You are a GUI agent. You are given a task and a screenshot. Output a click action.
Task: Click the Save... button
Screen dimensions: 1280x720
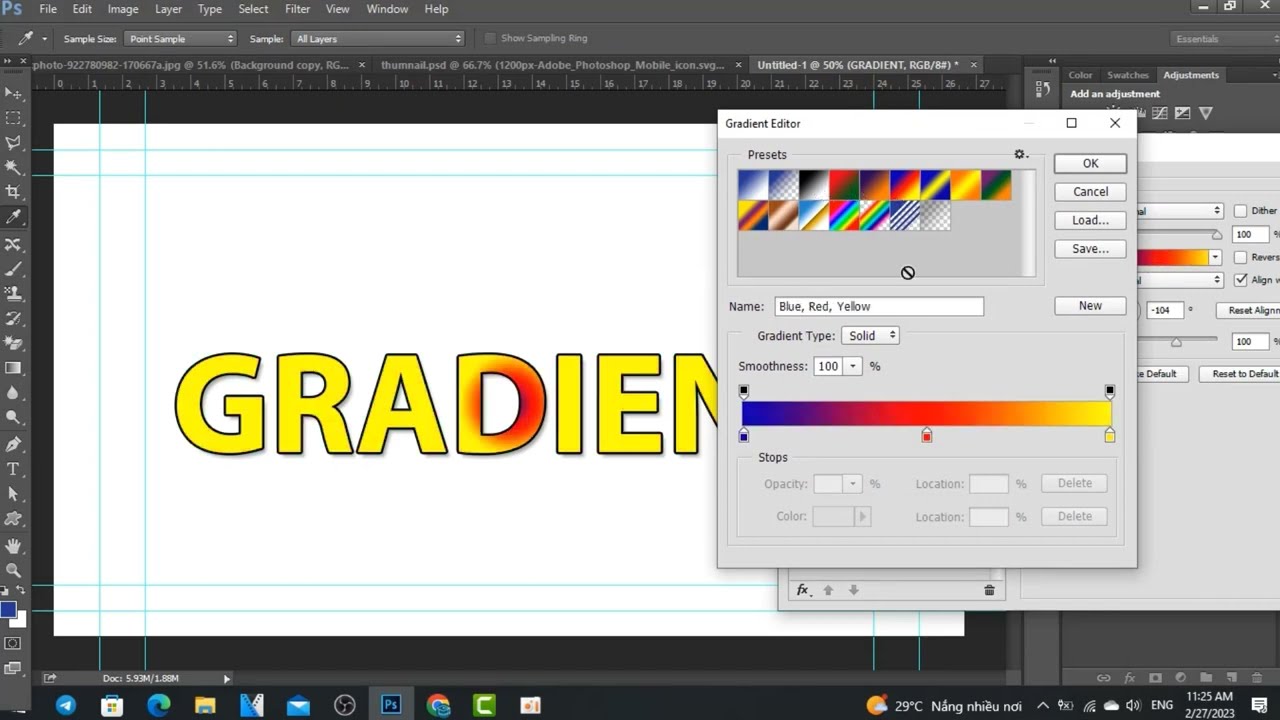click(1090, 249)
